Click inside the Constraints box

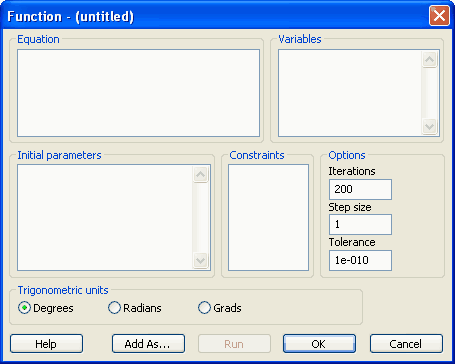[268, 217]
